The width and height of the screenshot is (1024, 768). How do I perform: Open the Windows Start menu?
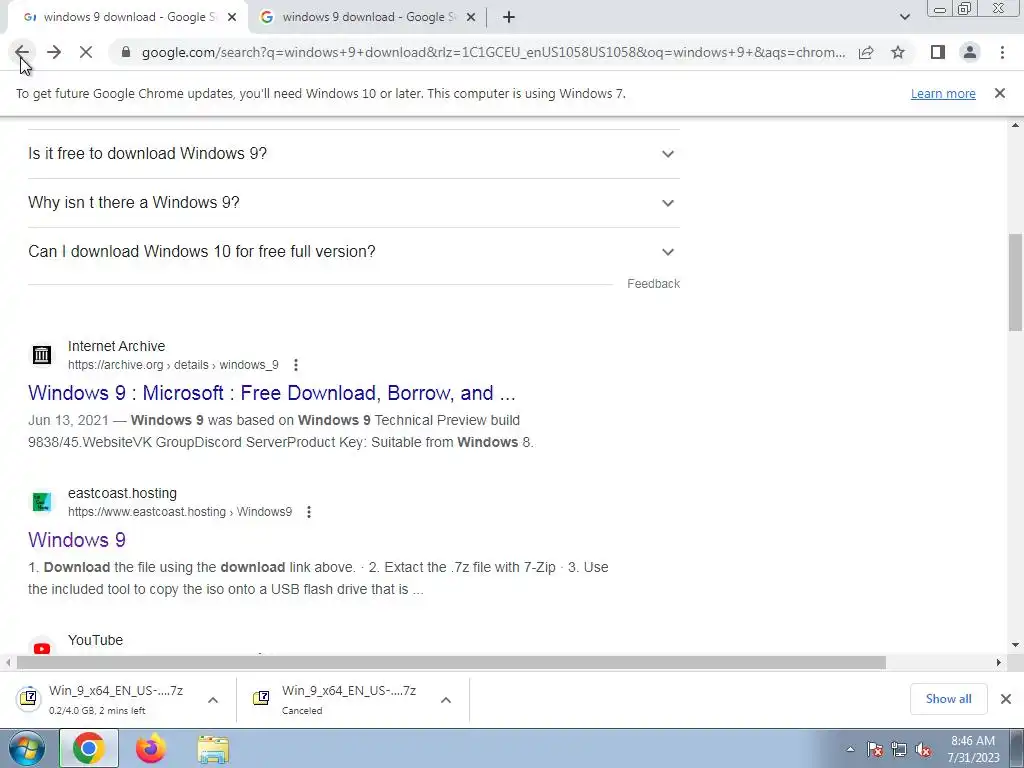(26, 748)
